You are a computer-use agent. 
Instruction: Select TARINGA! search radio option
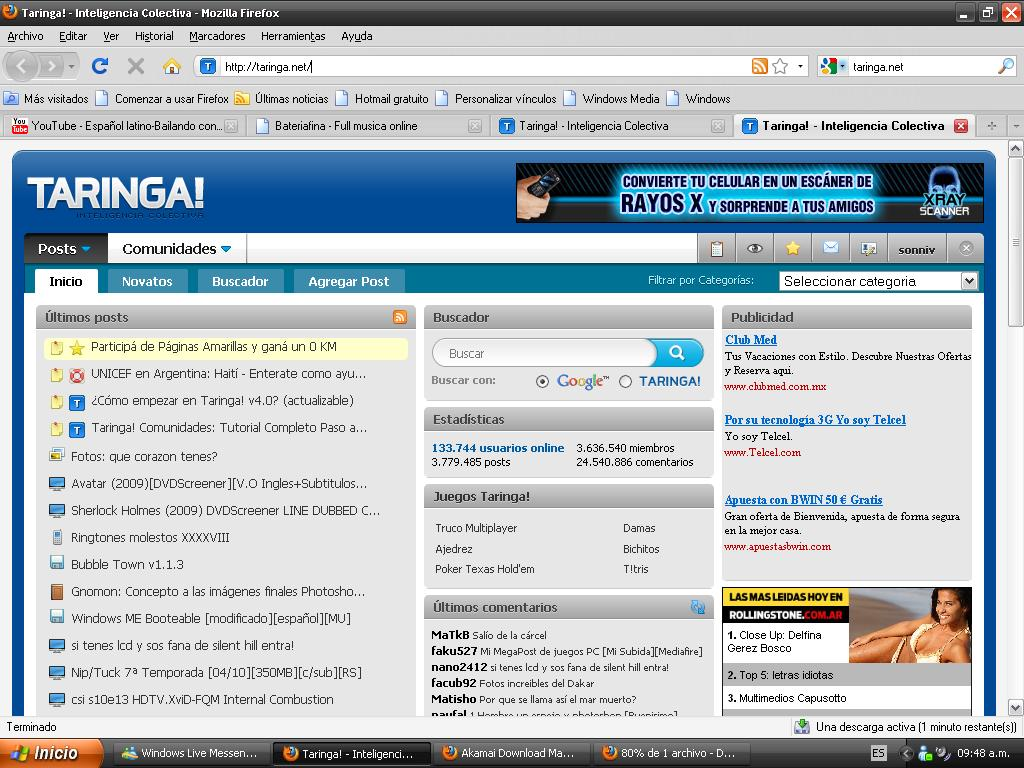pyautogui.click(x=625, y=381)
